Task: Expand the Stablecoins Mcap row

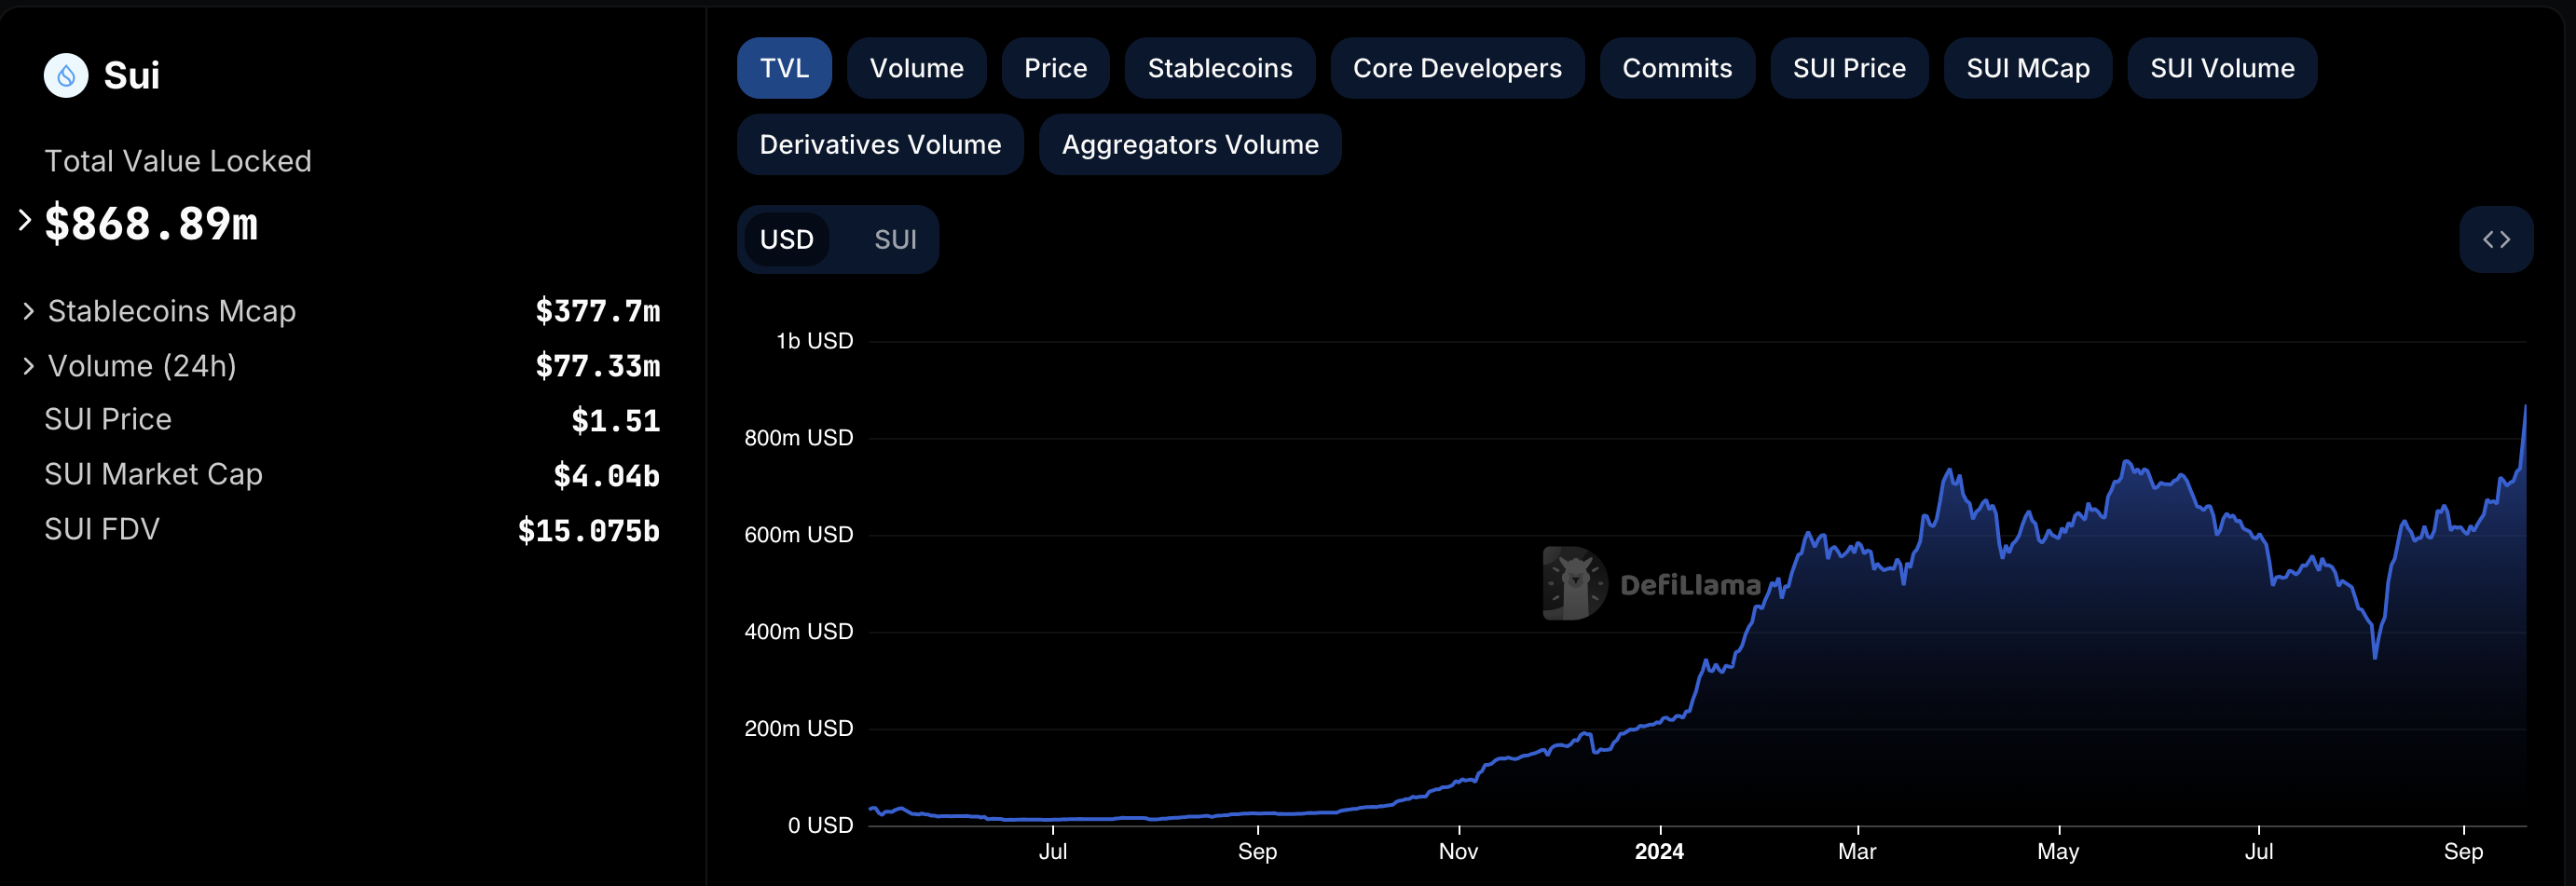Action: (29, 312)
